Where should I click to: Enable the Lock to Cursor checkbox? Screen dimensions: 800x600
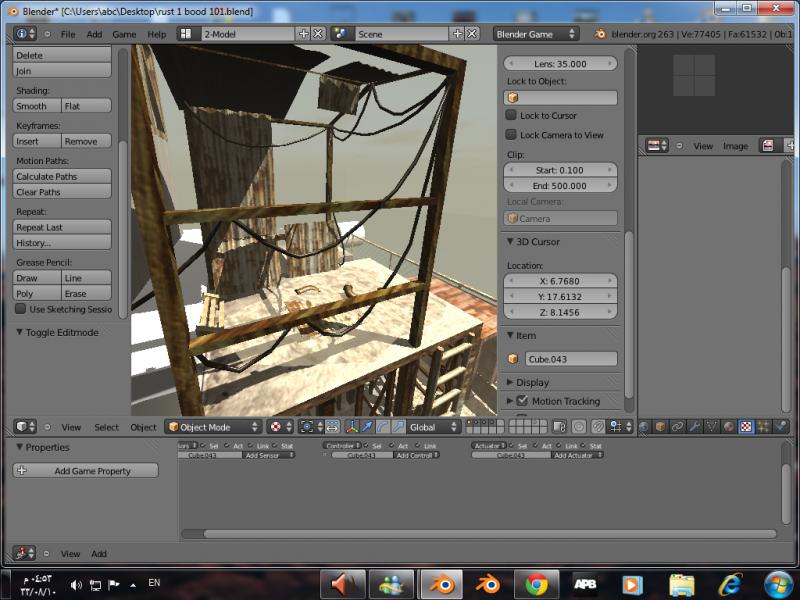point(511,116)
